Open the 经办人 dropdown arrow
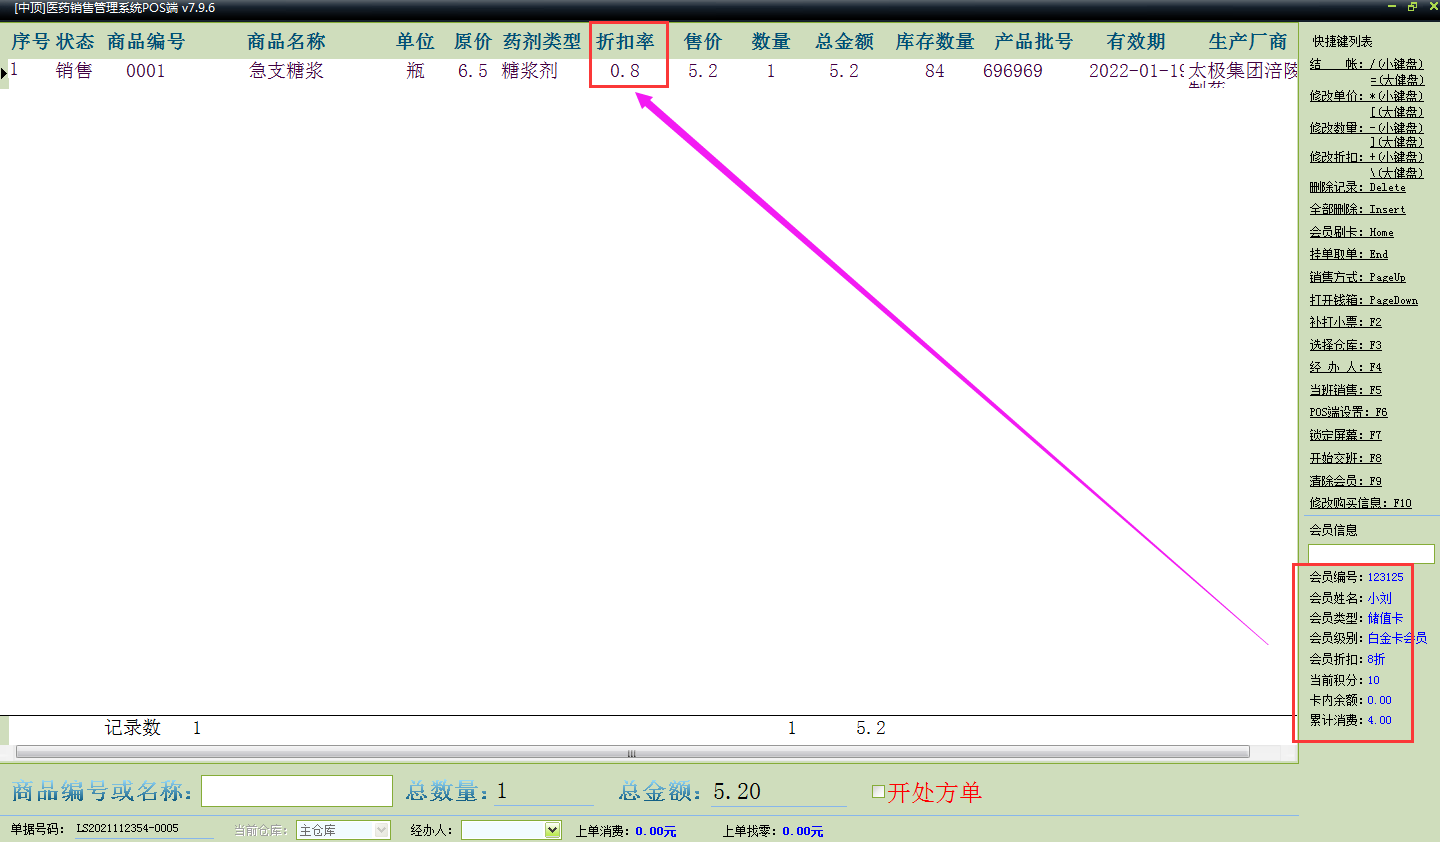The image size is (1440, 842). click(x=552, y=830)
